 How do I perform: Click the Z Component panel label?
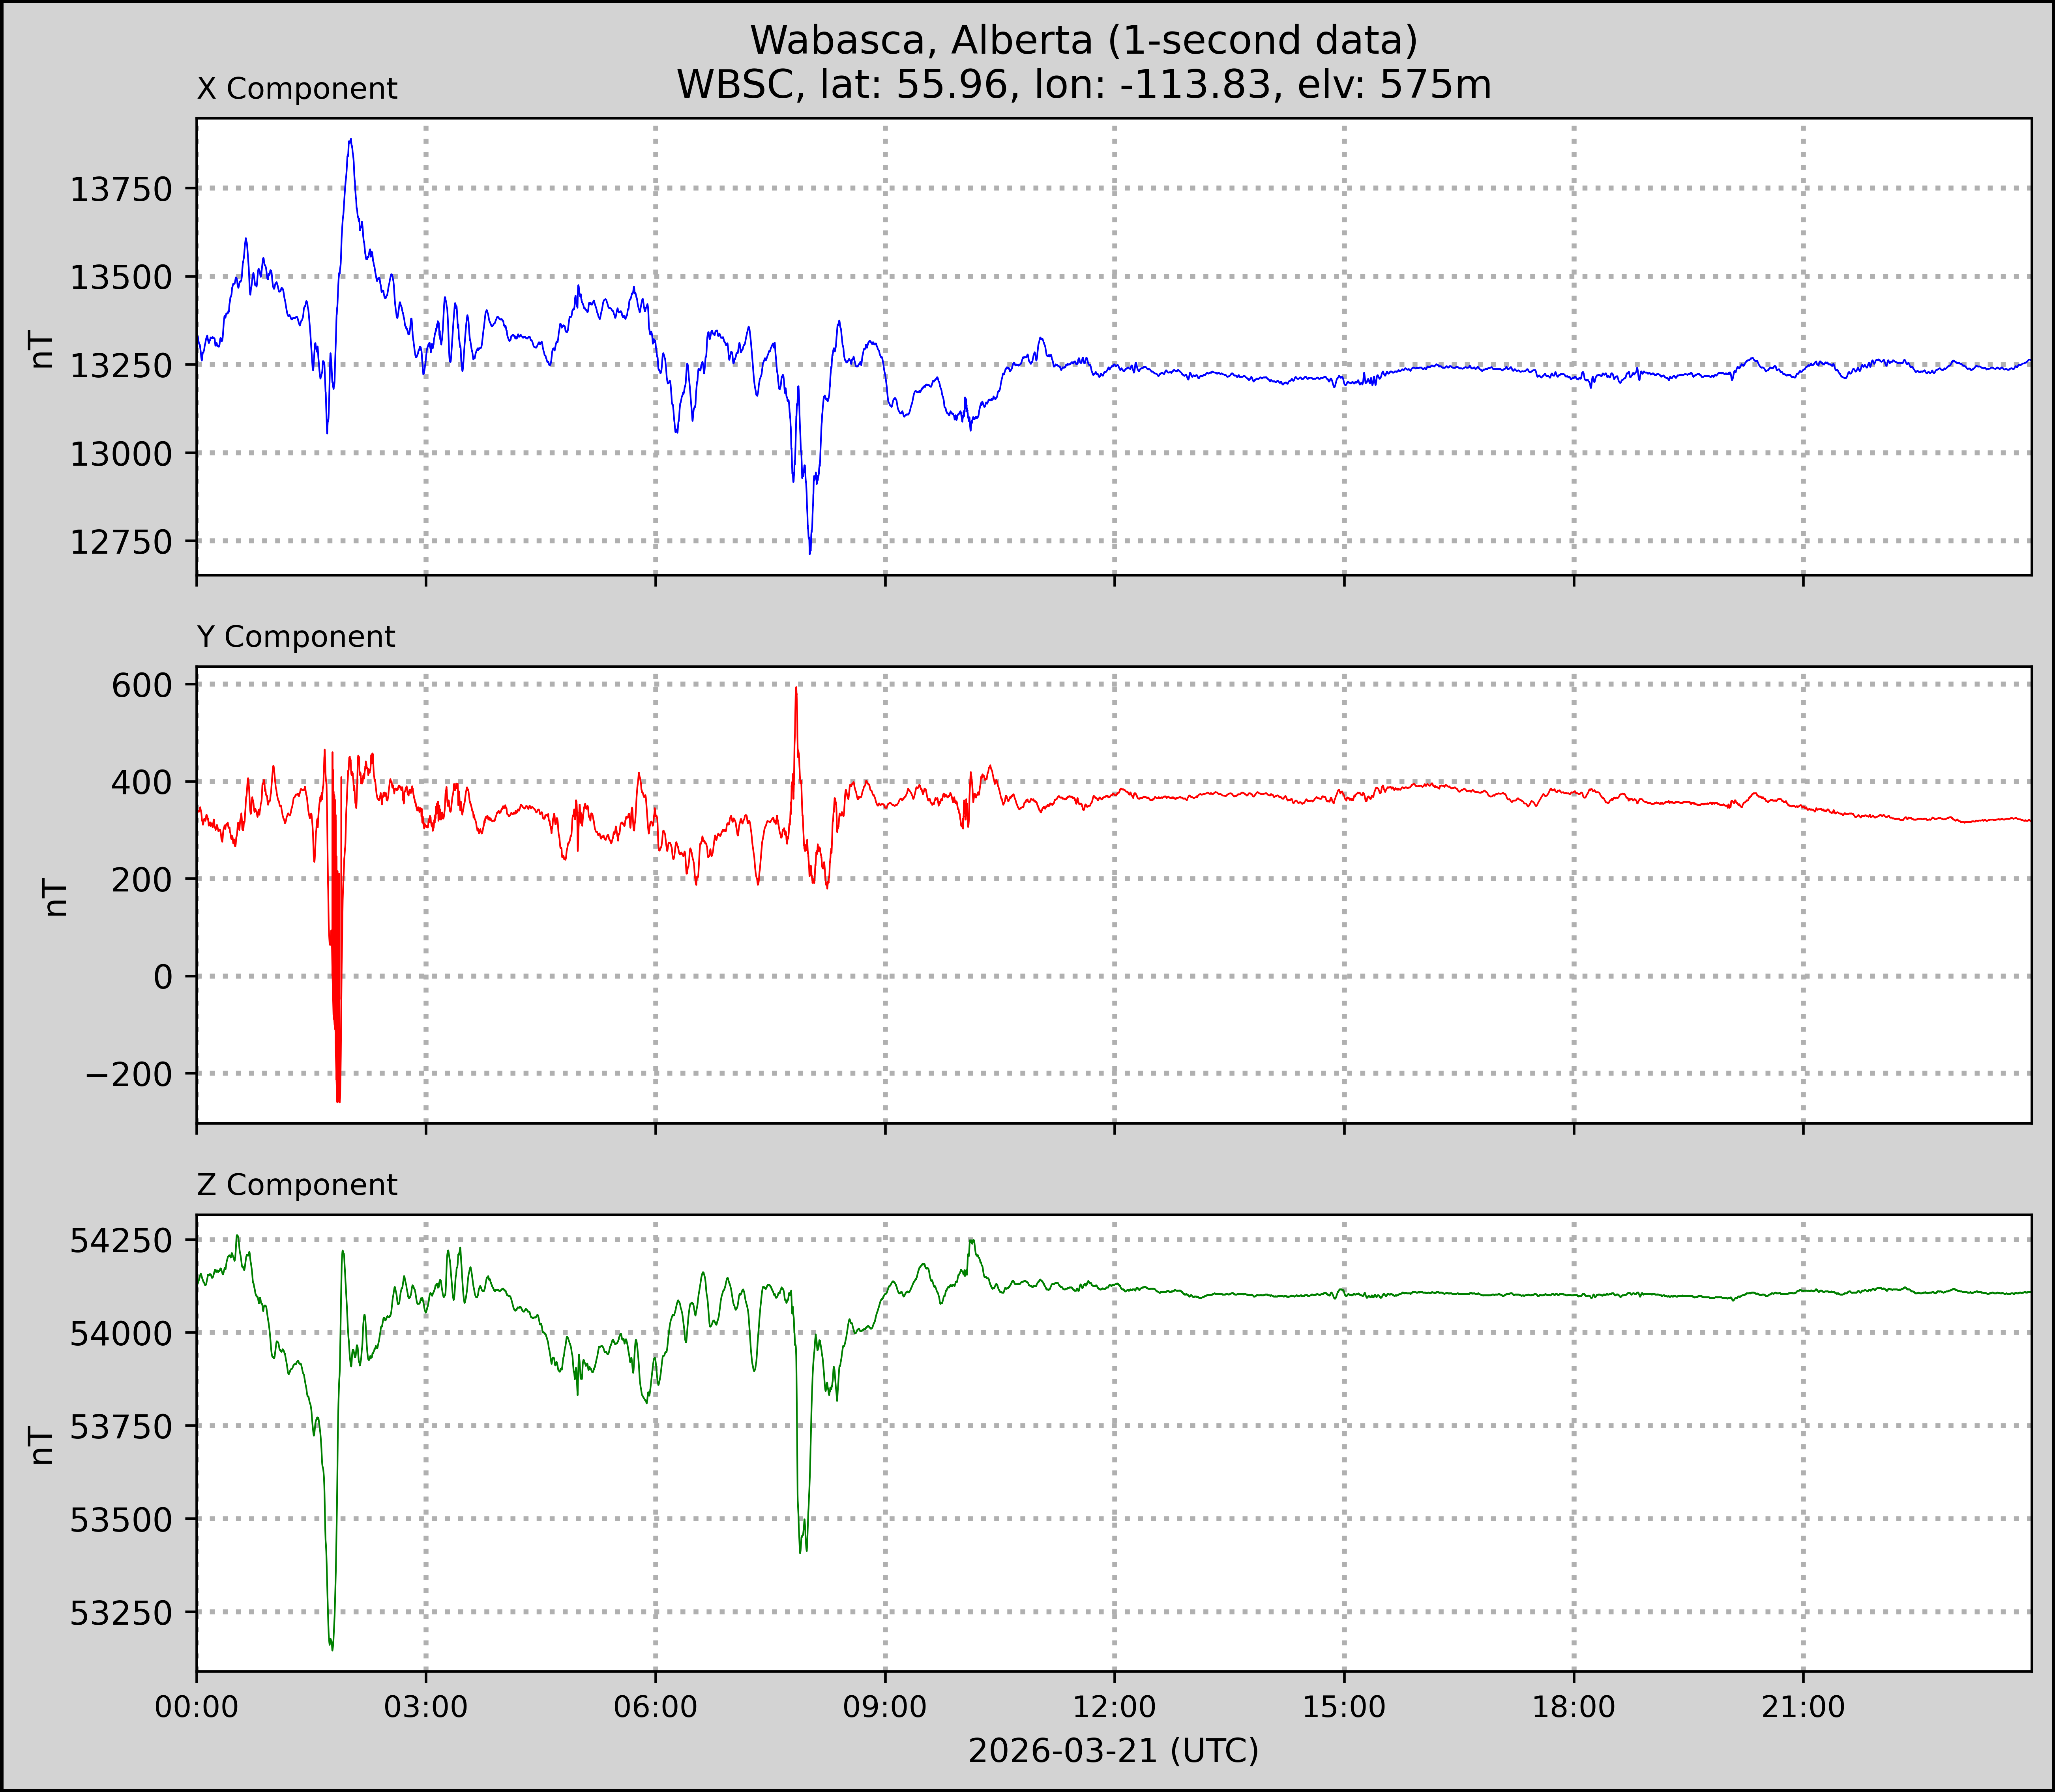[x=297, y=1185]
